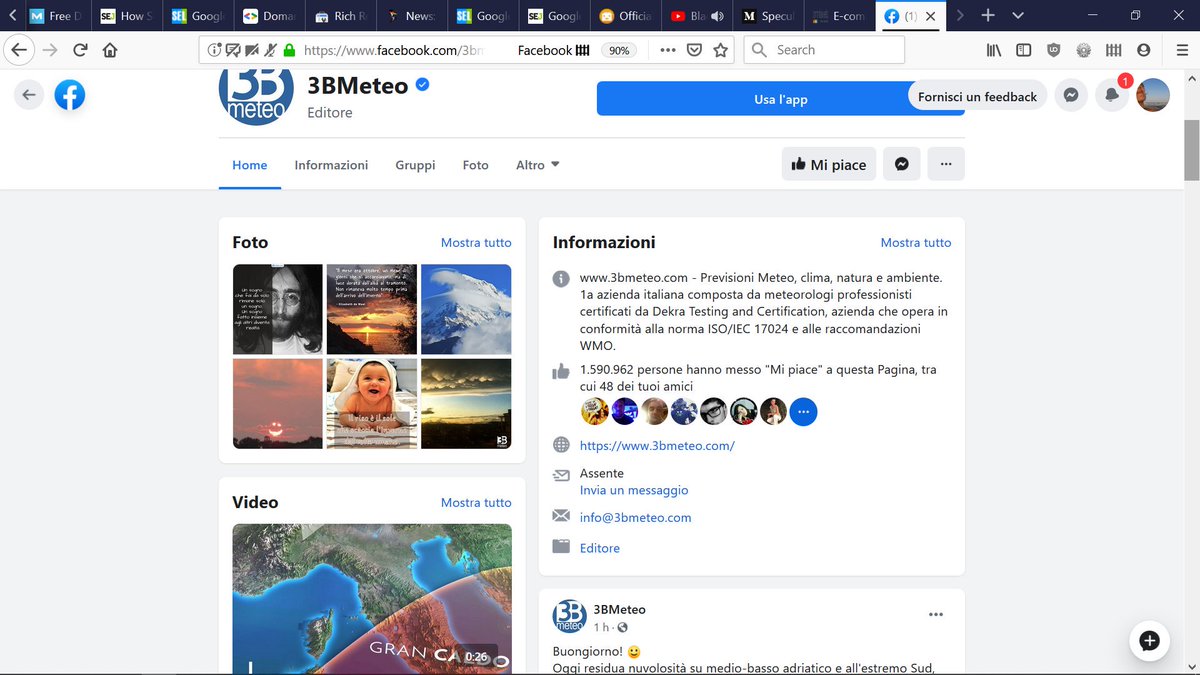This screenshot has width=1200, height=675.
Task: Go to Facebook home via the logo
Action: point(70,96)
